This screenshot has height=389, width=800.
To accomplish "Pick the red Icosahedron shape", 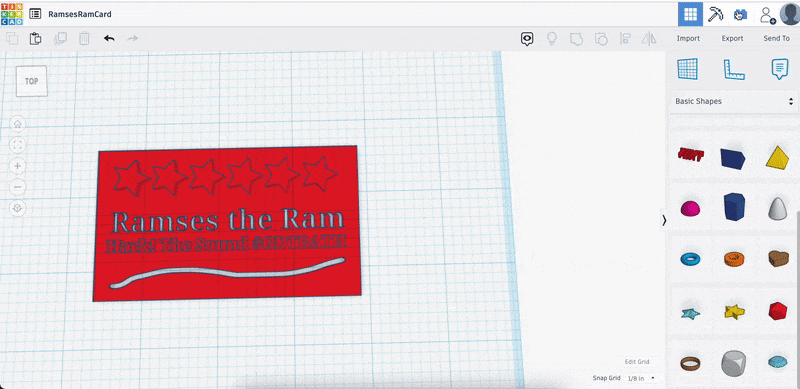I will (x=778, y=311).
